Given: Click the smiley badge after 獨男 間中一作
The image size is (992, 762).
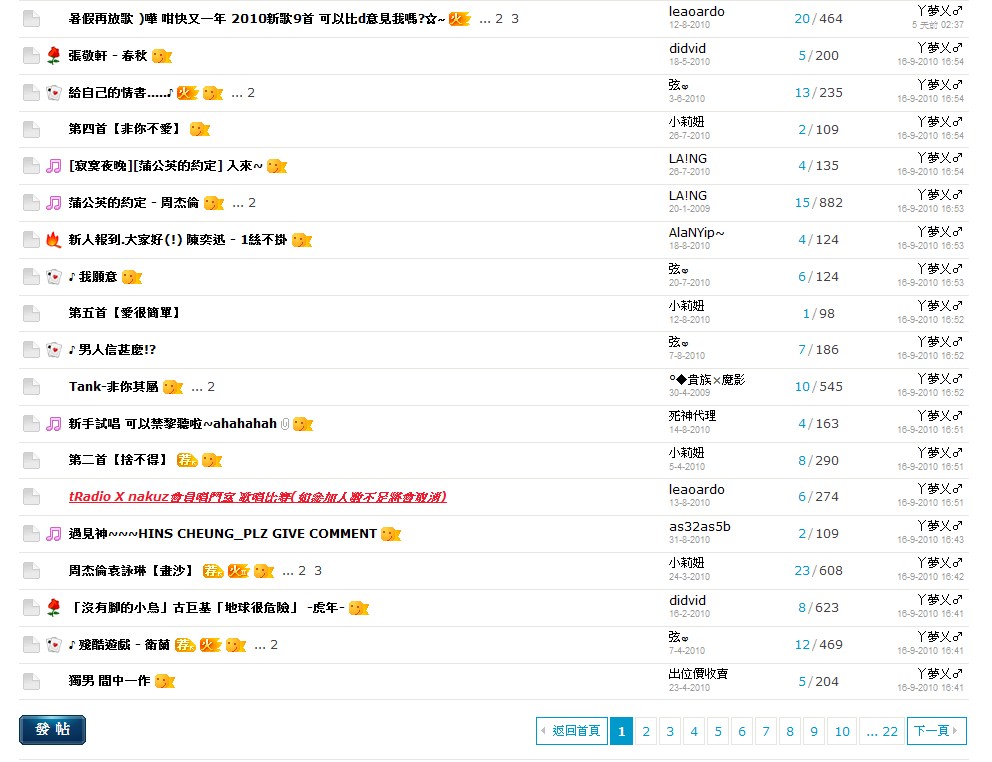Looking at the screenshot, I should (x=164, y=682).
